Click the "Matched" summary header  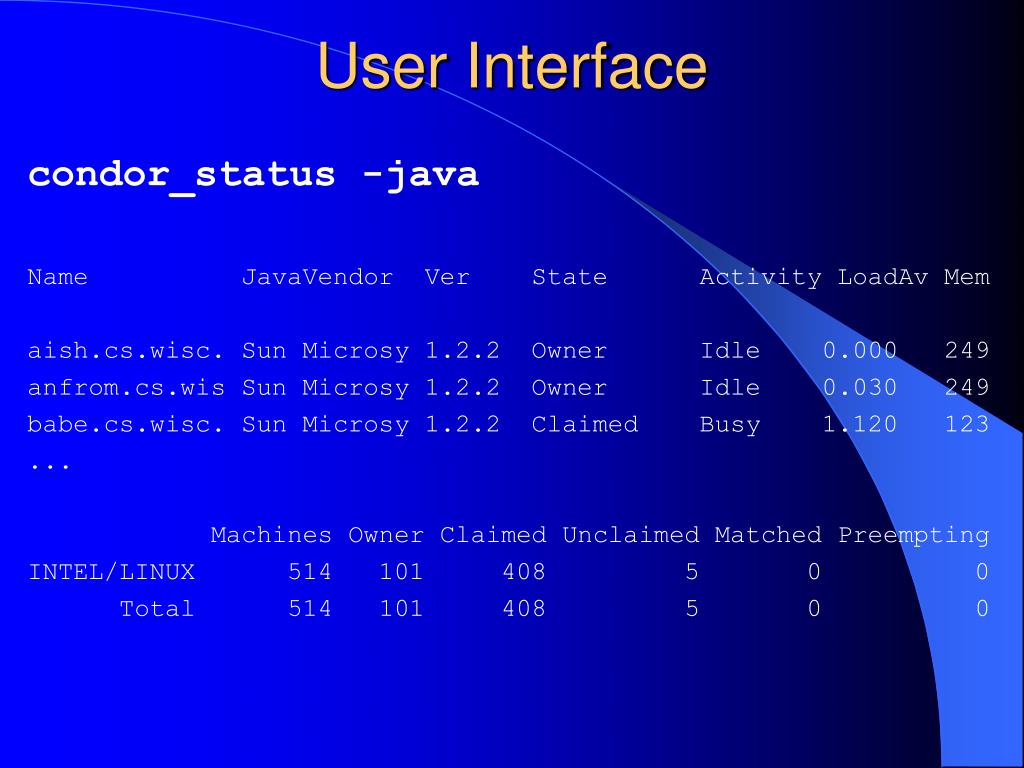[x=768, y=535]
